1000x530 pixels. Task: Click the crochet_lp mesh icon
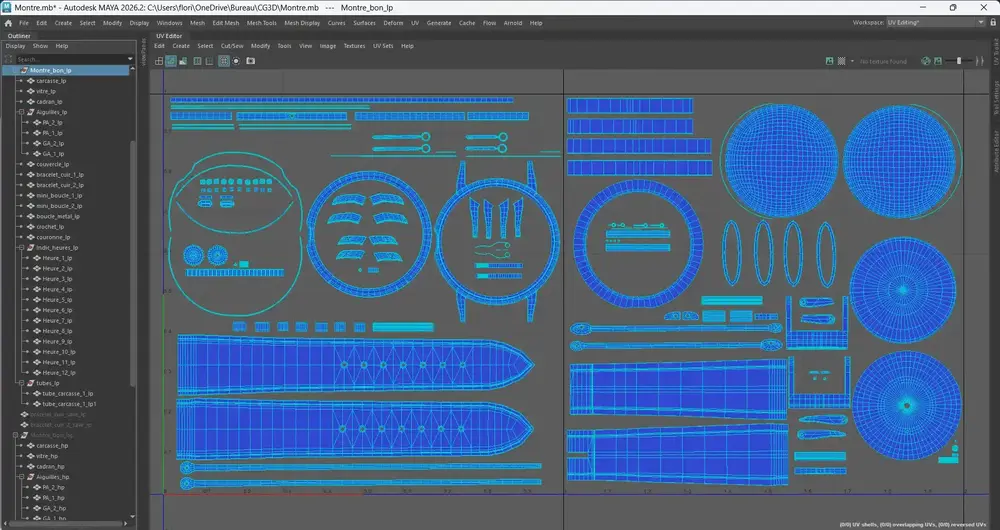pos(30,227)
